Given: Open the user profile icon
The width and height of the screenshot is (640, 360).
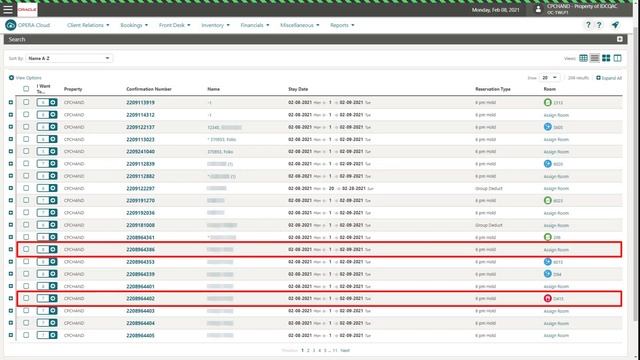Looking at the screenshot, I should [538, 9].
